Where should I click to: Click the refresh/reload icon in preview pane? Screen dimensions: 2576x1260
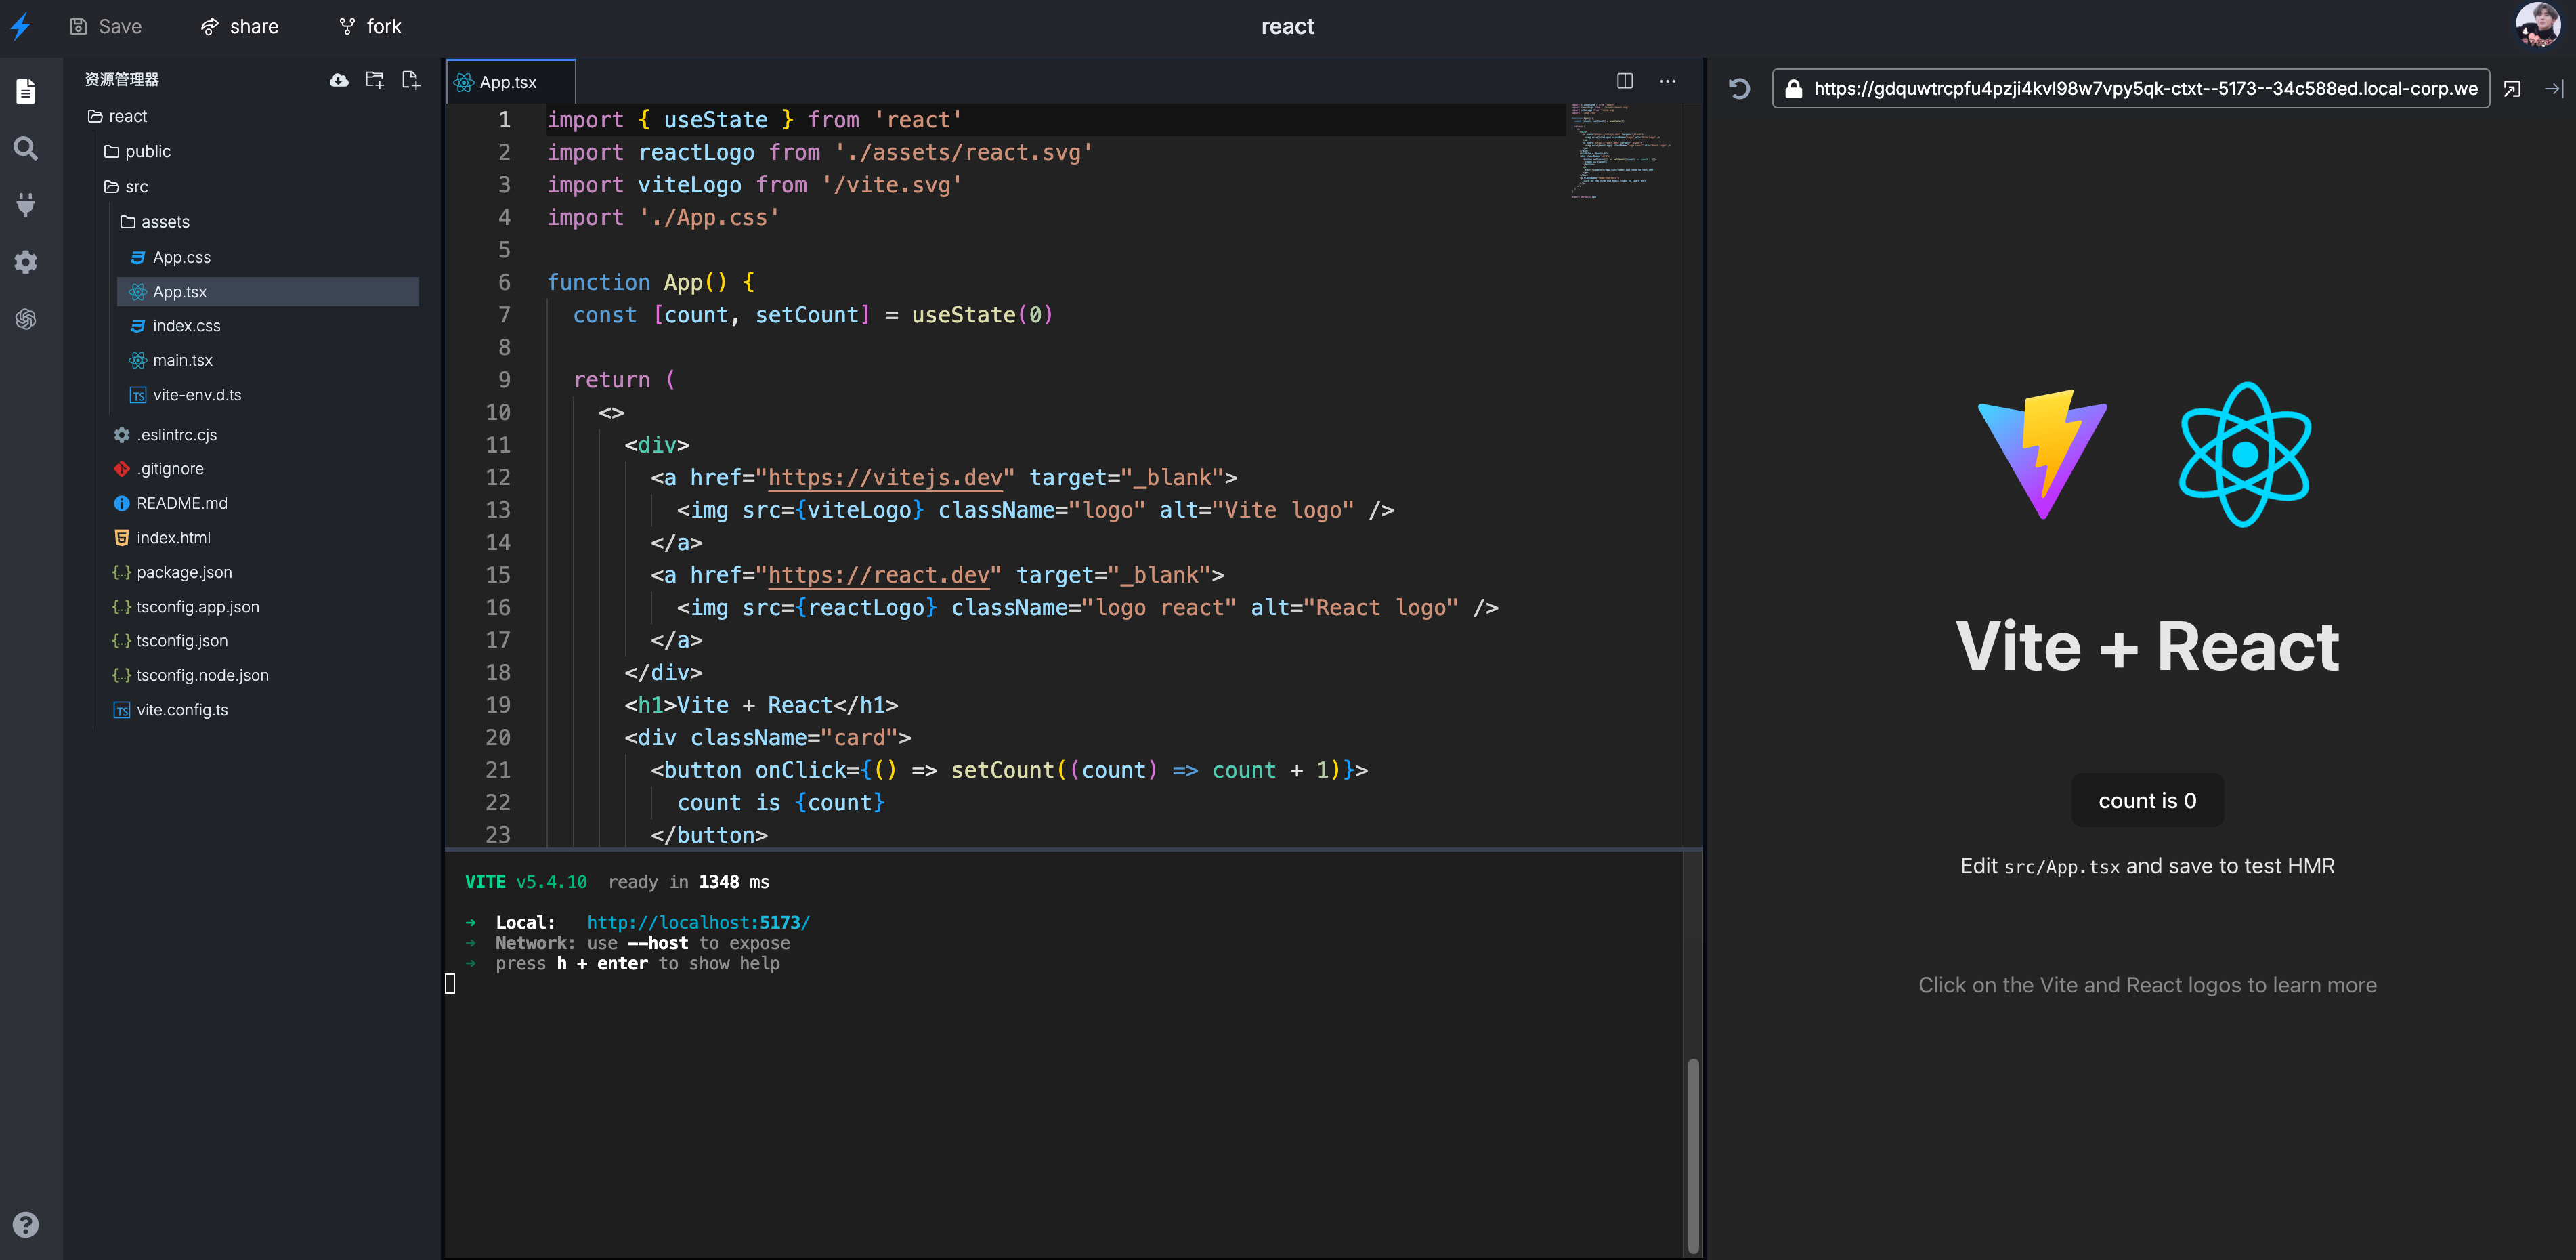[1740, 87]
